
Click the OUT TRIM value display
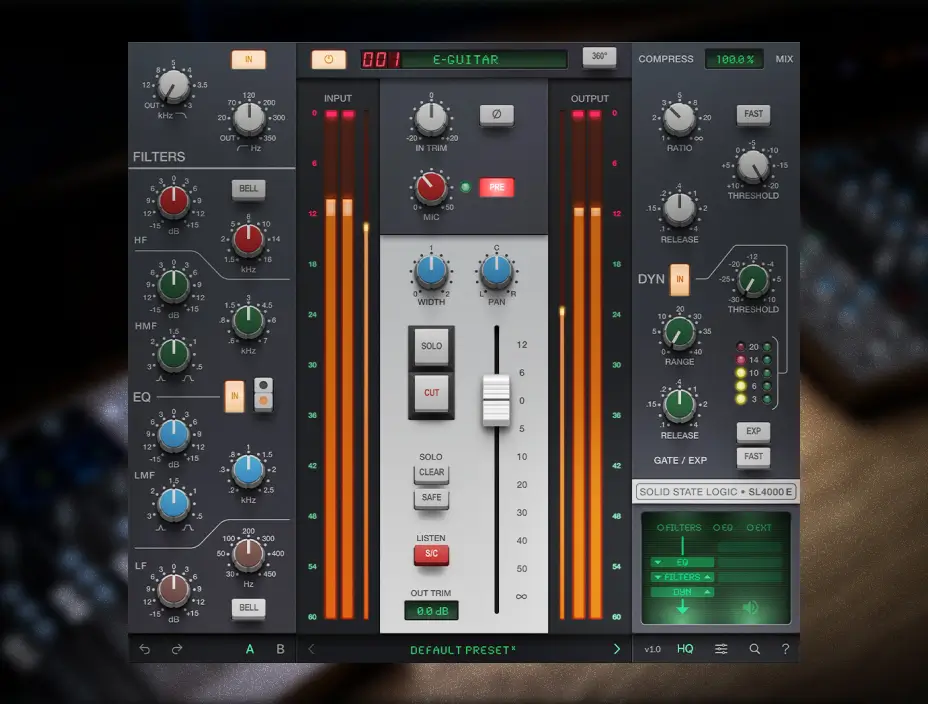430,609
